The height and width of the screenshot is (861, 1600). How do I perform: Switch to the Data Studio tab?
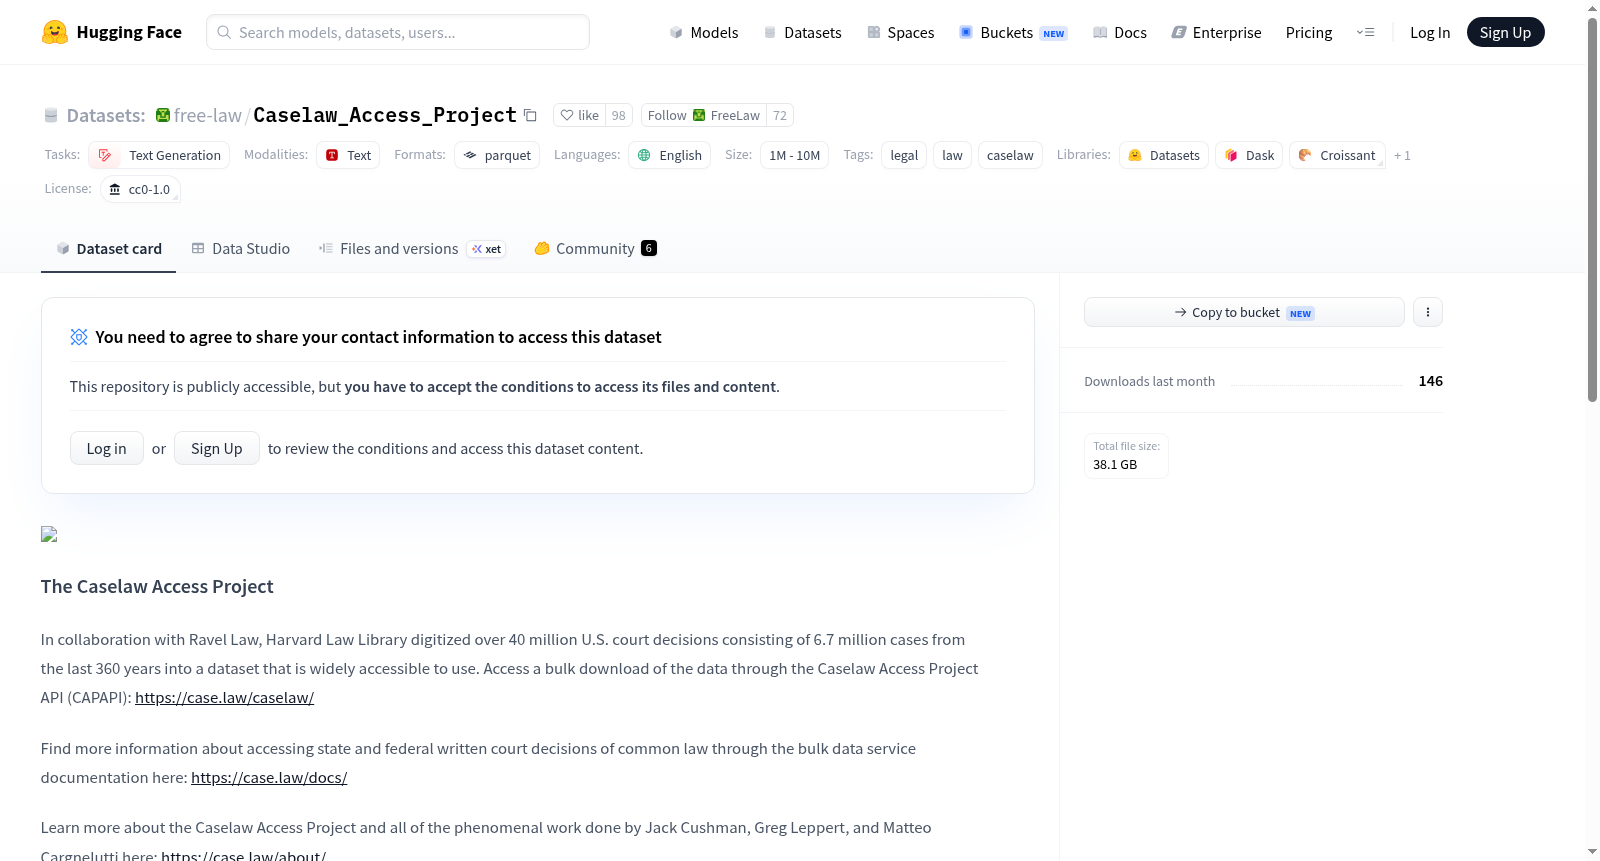click(x=240, y=248)
